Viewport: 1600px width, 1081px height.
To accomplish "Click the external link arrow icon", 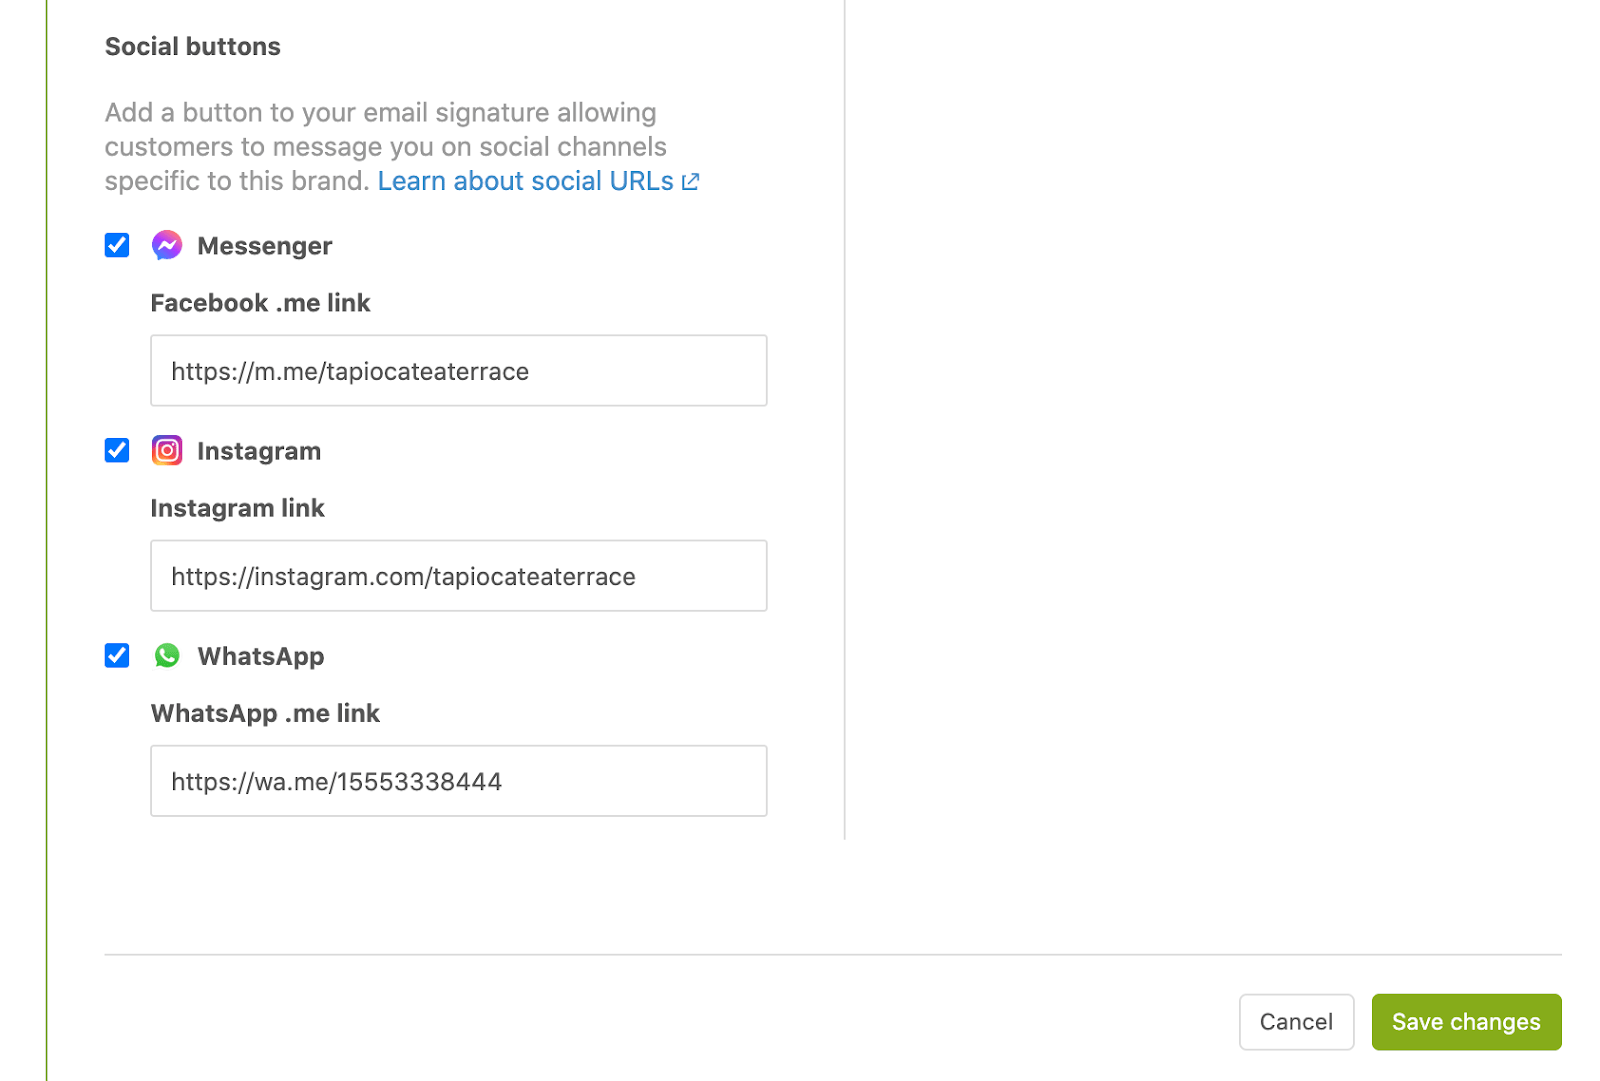I will (690, 182).
